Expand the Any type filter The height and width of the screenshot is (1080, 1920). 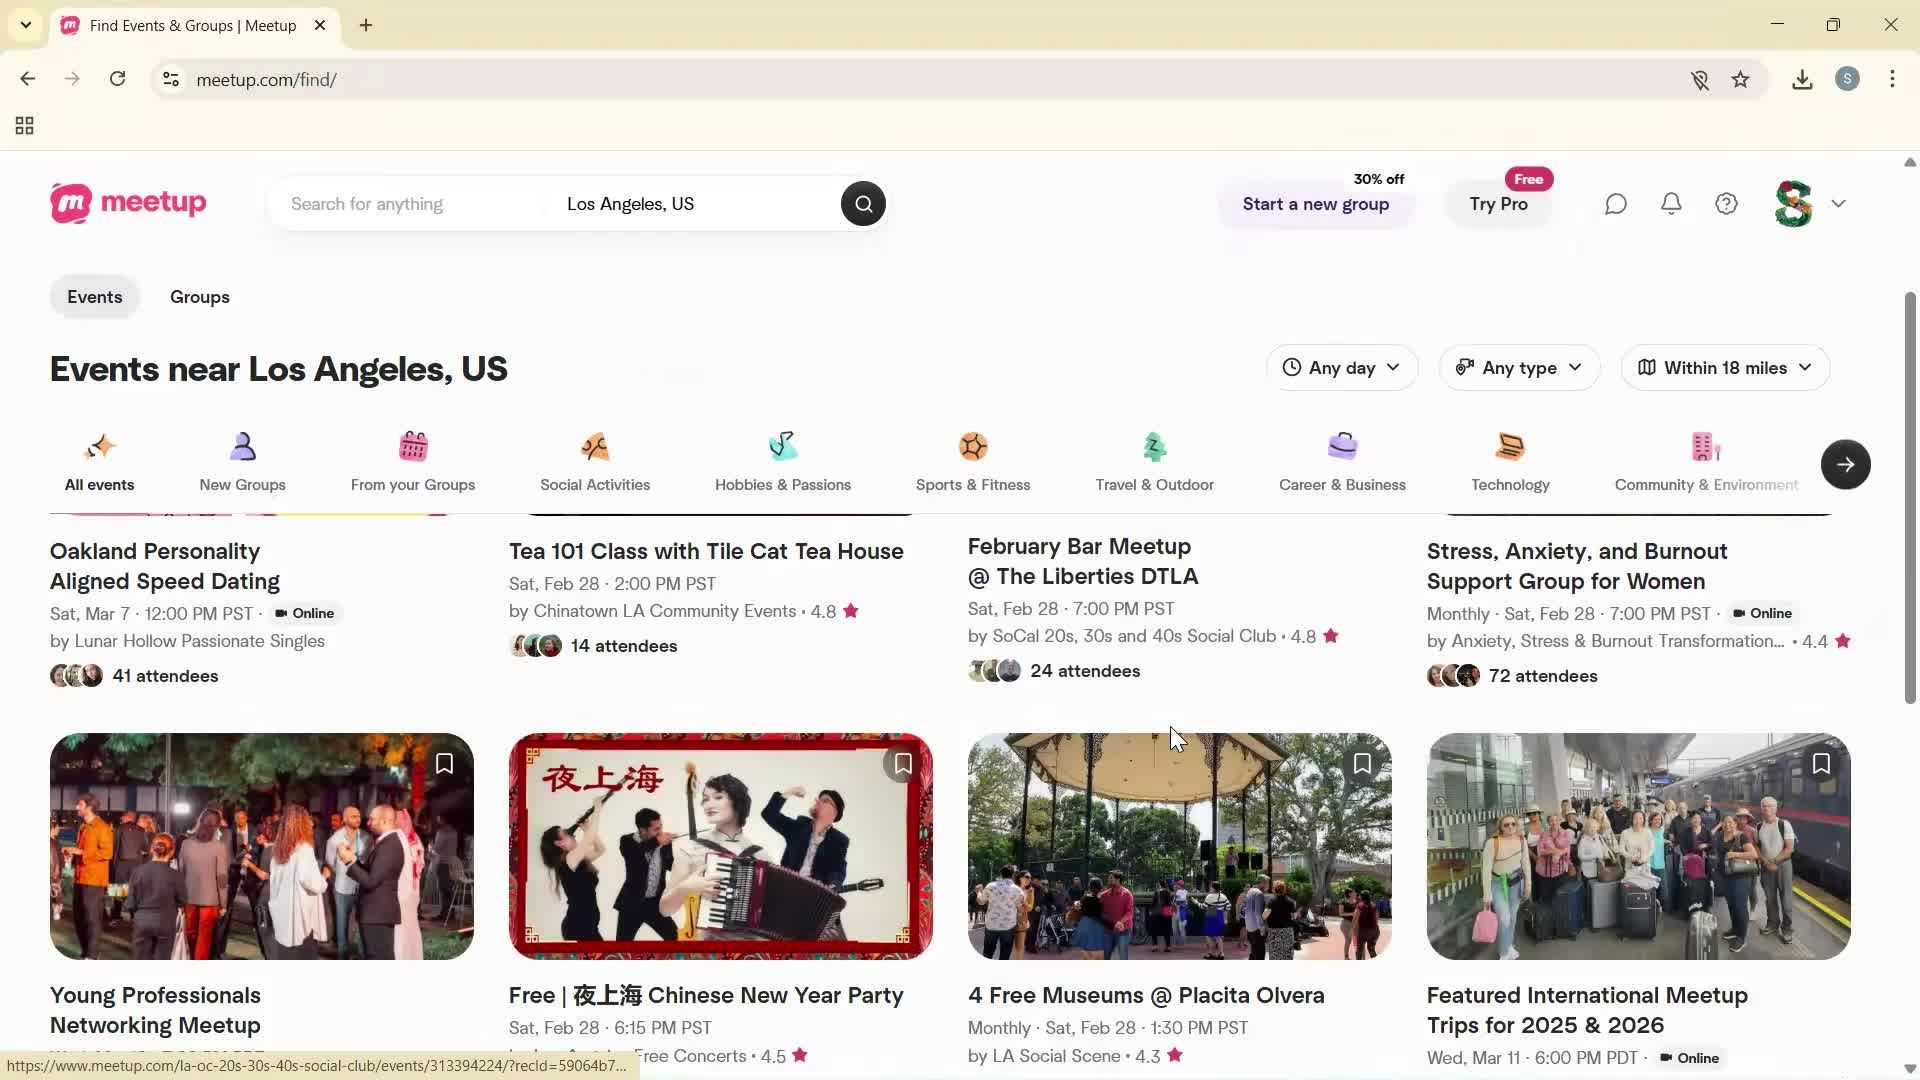click(x=1519, y=367)
